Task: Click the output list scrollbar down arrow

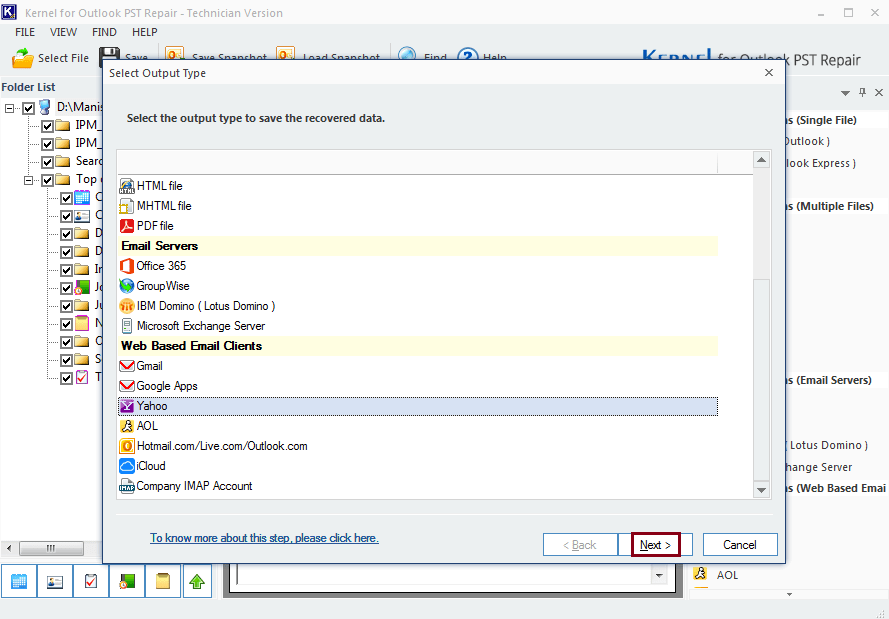Action: pyautogui.click(x=761, y=490)
